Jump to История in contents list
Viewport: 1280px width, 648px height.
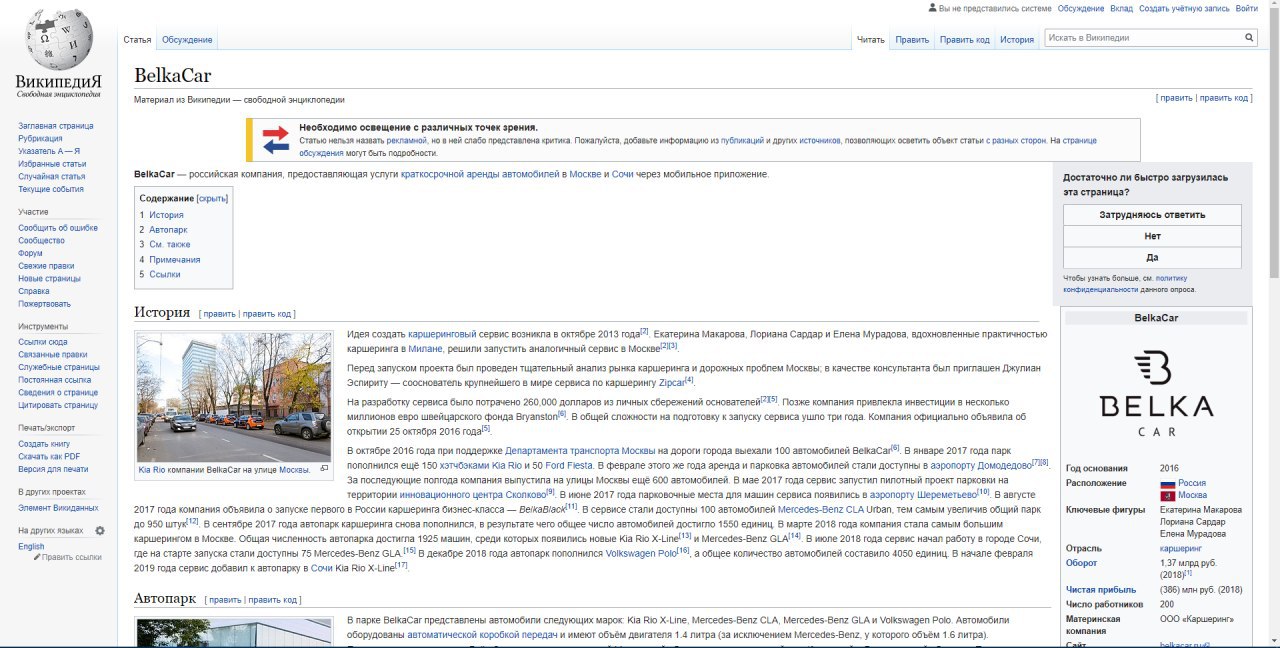(x=166, y=215)
